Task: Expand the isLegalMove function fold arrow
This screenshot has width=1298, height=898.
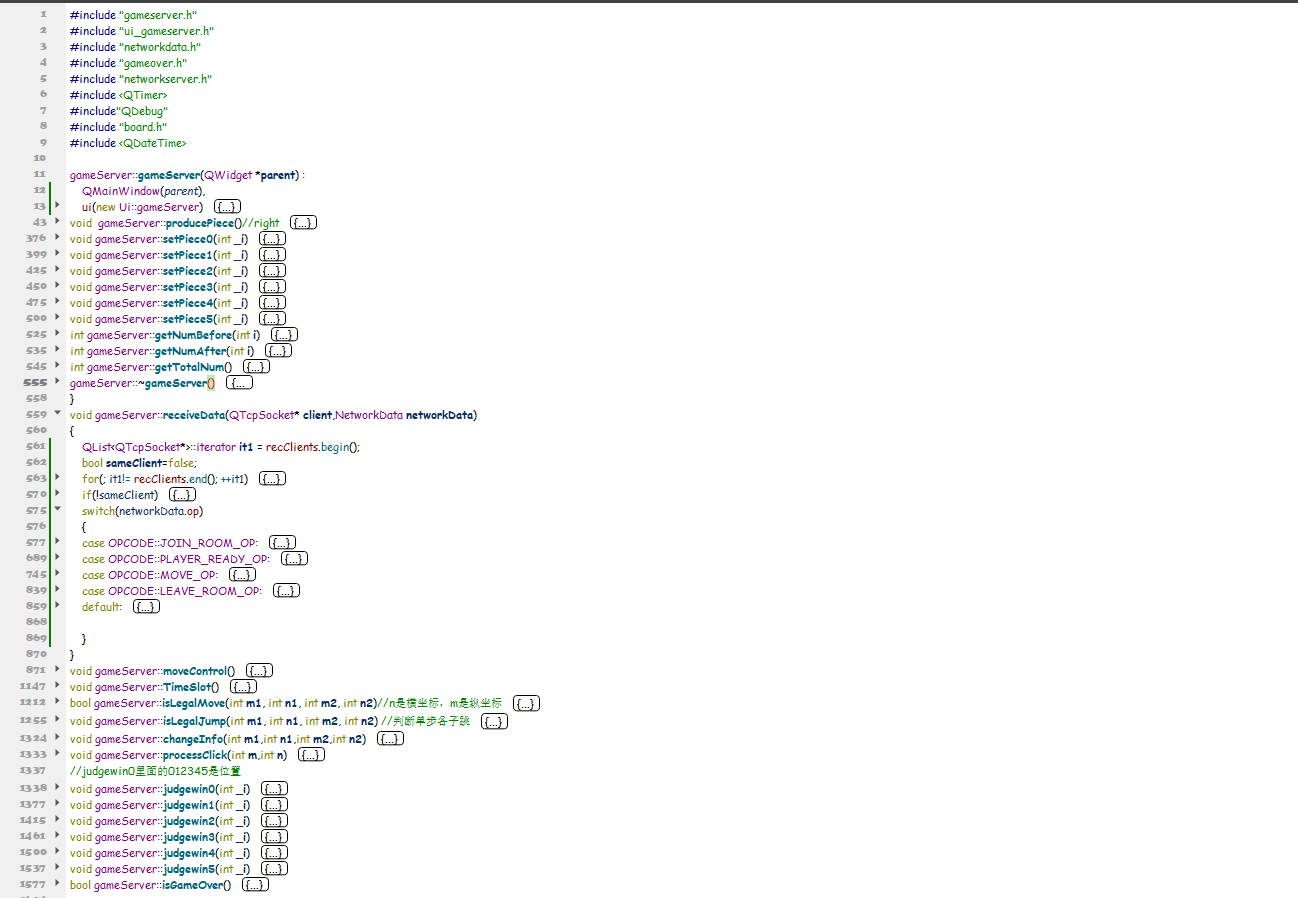Action: (x=58, y=703)
